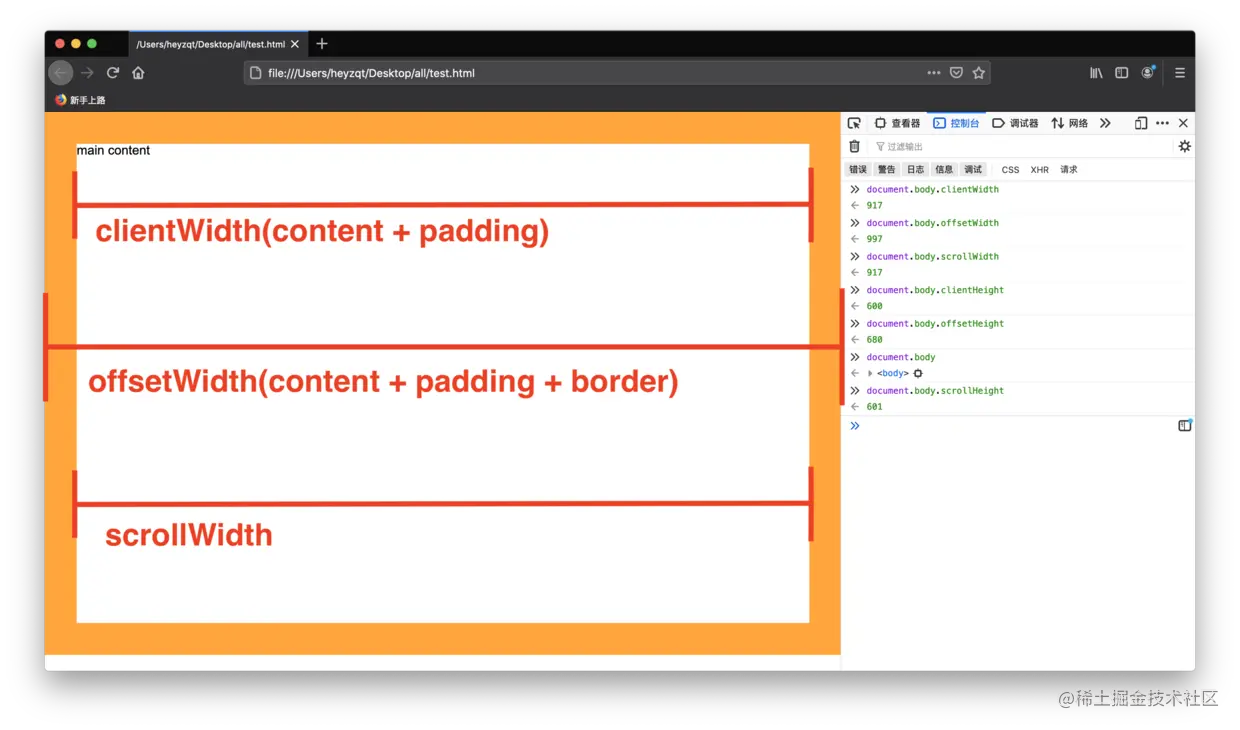The height and width of the screenshot is (730, 1240).
Task: Toggle the 日志 logs filter
Action: coord(916,170)
